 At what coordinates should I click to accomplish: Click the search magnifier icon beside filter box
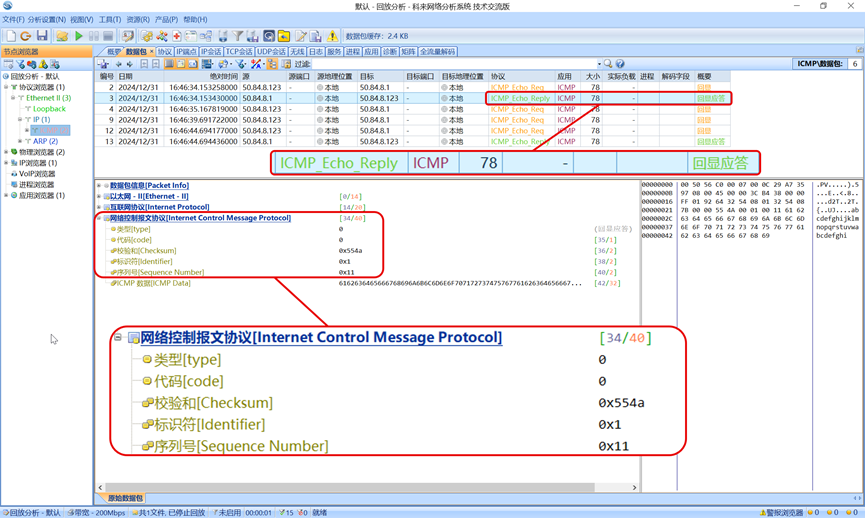pos(608,64)
